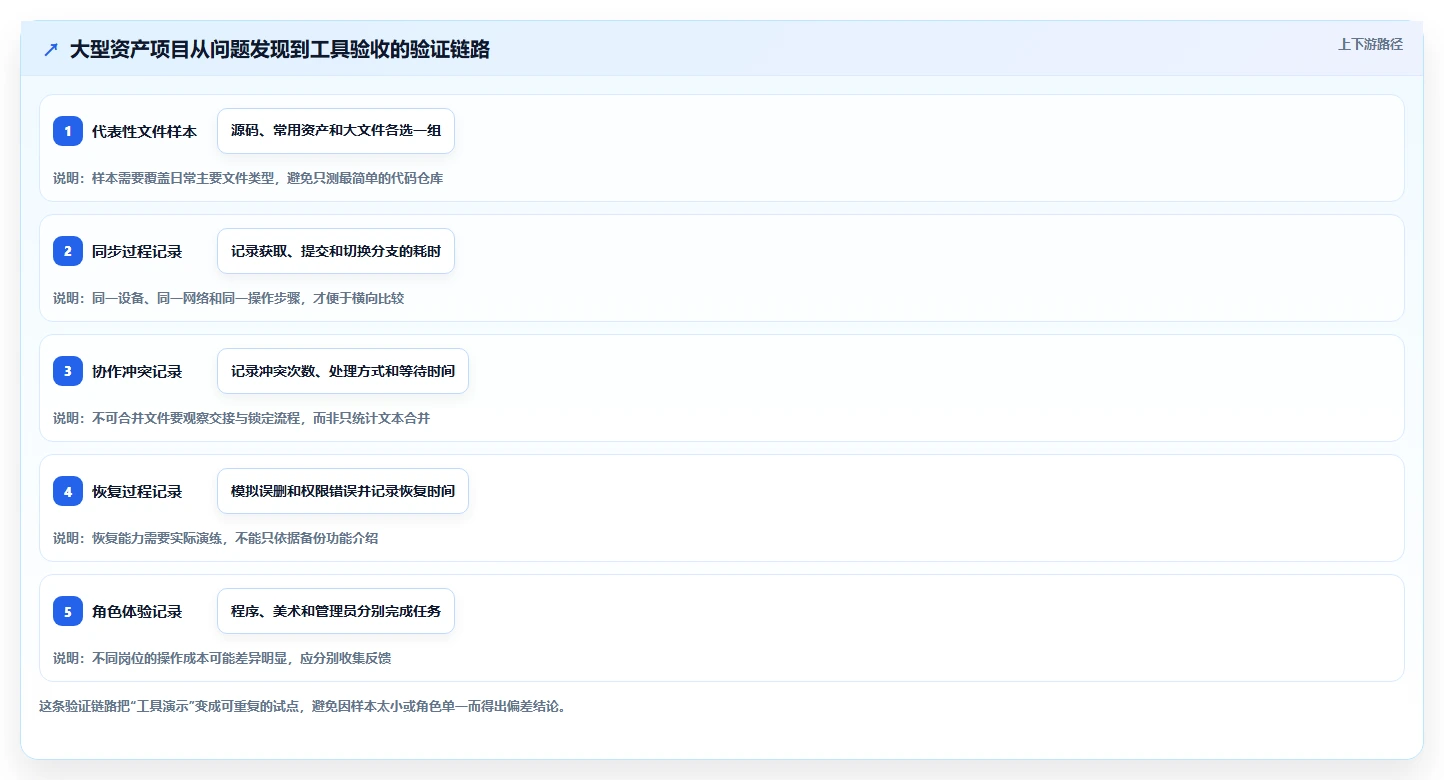This screenshot has width=1444, height=780.
Task: Click the title 大型资产项目从问题发现到工具验收的验证链路
Action: (x=280, y=49)
